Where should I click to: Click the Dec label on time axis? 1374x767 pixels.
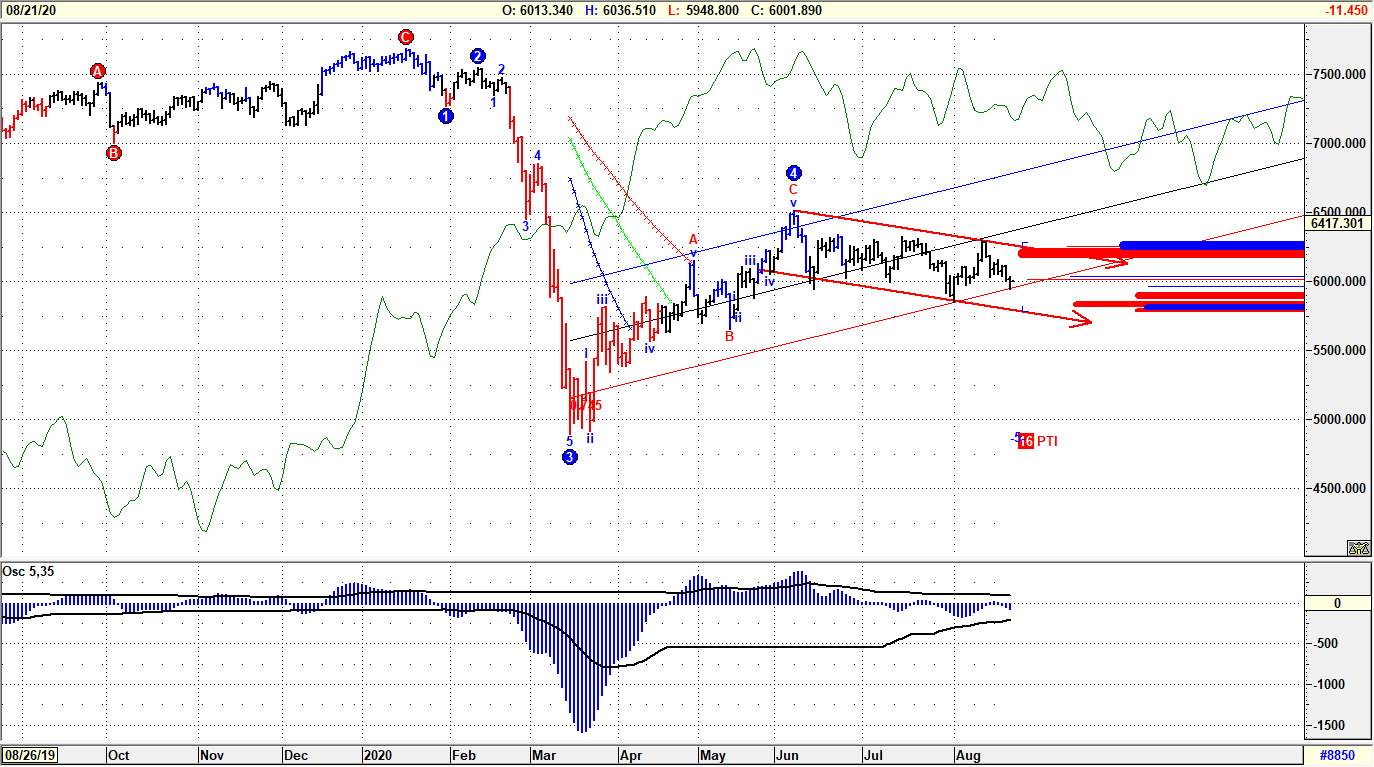pos(297,756)
